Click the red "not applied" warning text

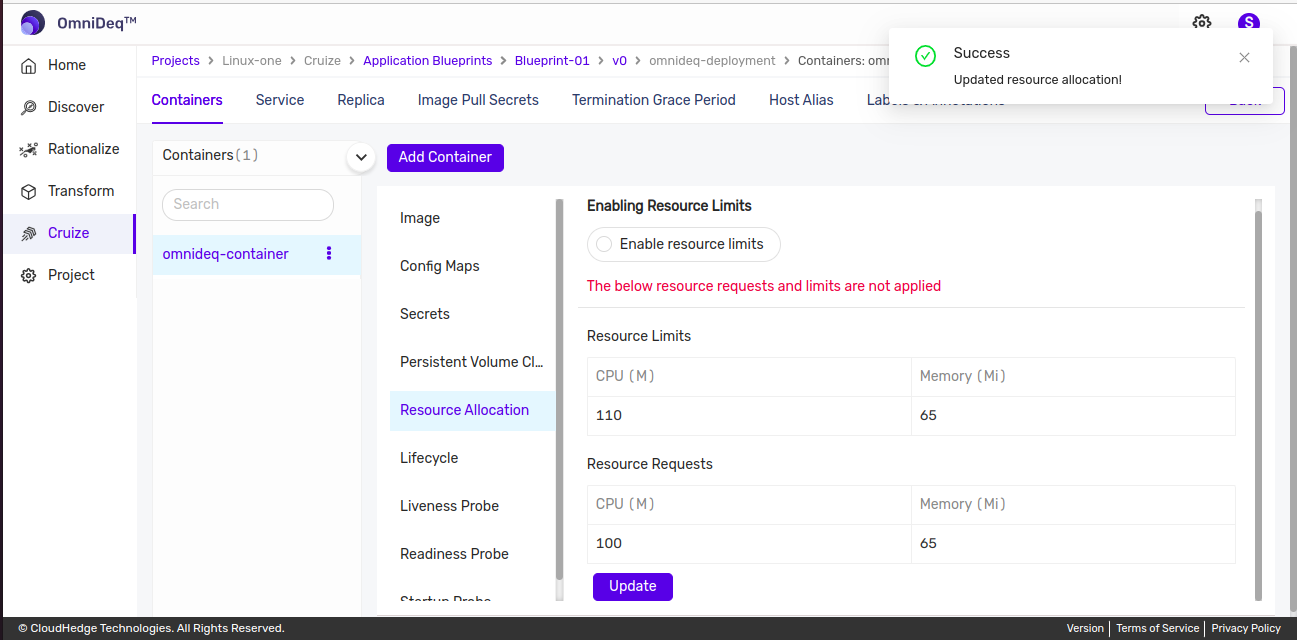point(764,286)
